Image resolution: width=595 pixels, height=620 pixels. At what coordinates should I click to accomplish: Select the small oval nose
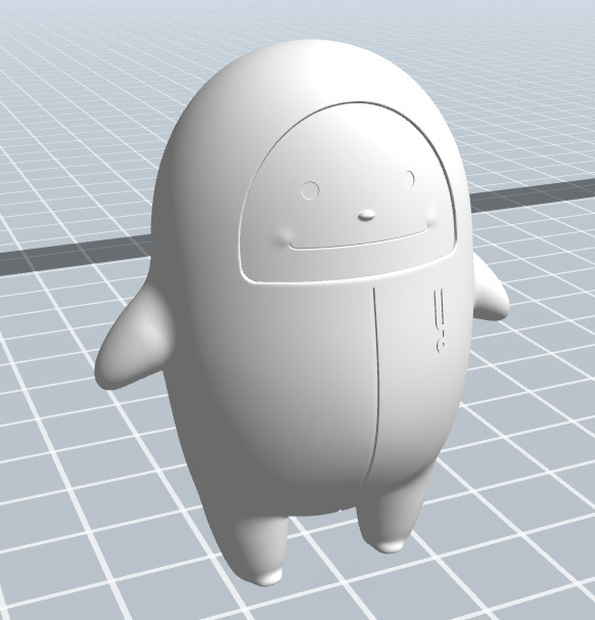point(367,215)
